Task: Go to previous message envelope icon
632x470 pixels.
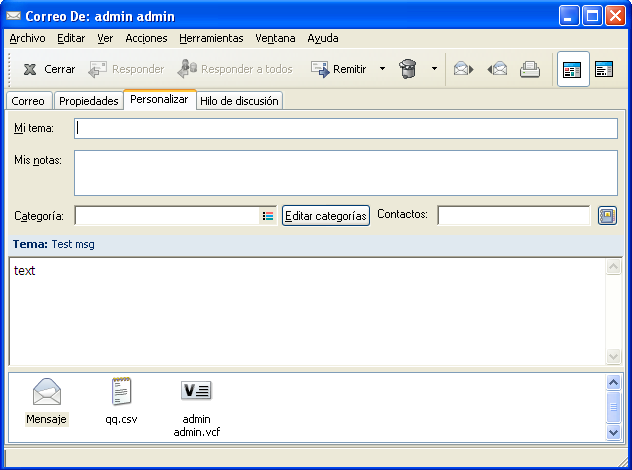Action: tap(497, 69)
